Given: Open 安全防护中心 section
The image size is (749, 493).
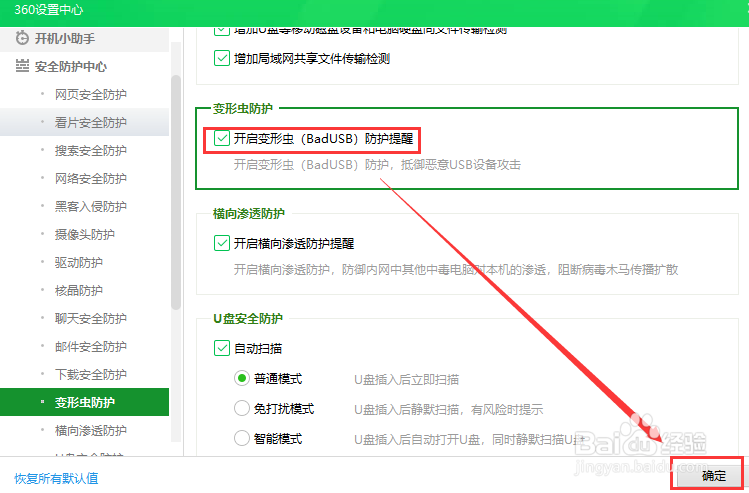Looking at the screenshot, I should pyautogui.click(x=85, y=66).
